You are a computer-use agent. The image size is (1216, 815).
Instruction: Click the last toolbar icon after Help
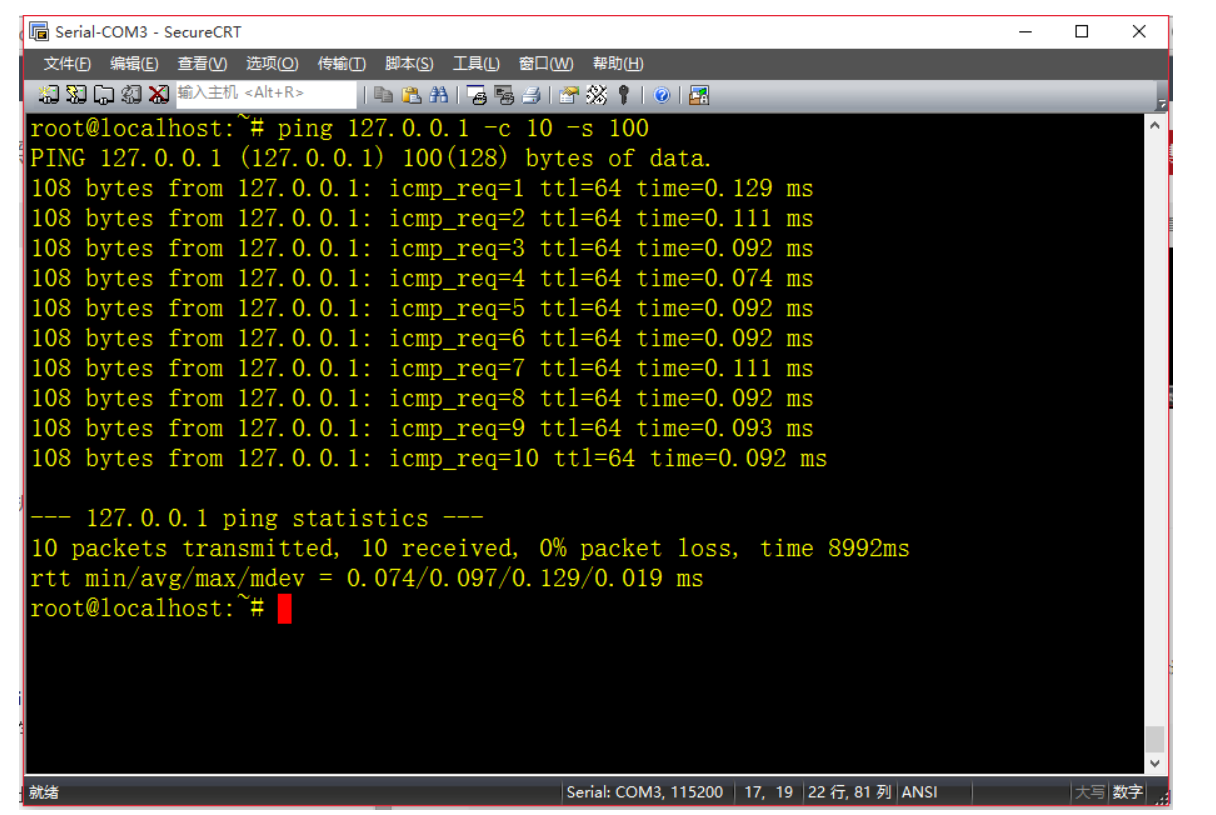(699, 95)
